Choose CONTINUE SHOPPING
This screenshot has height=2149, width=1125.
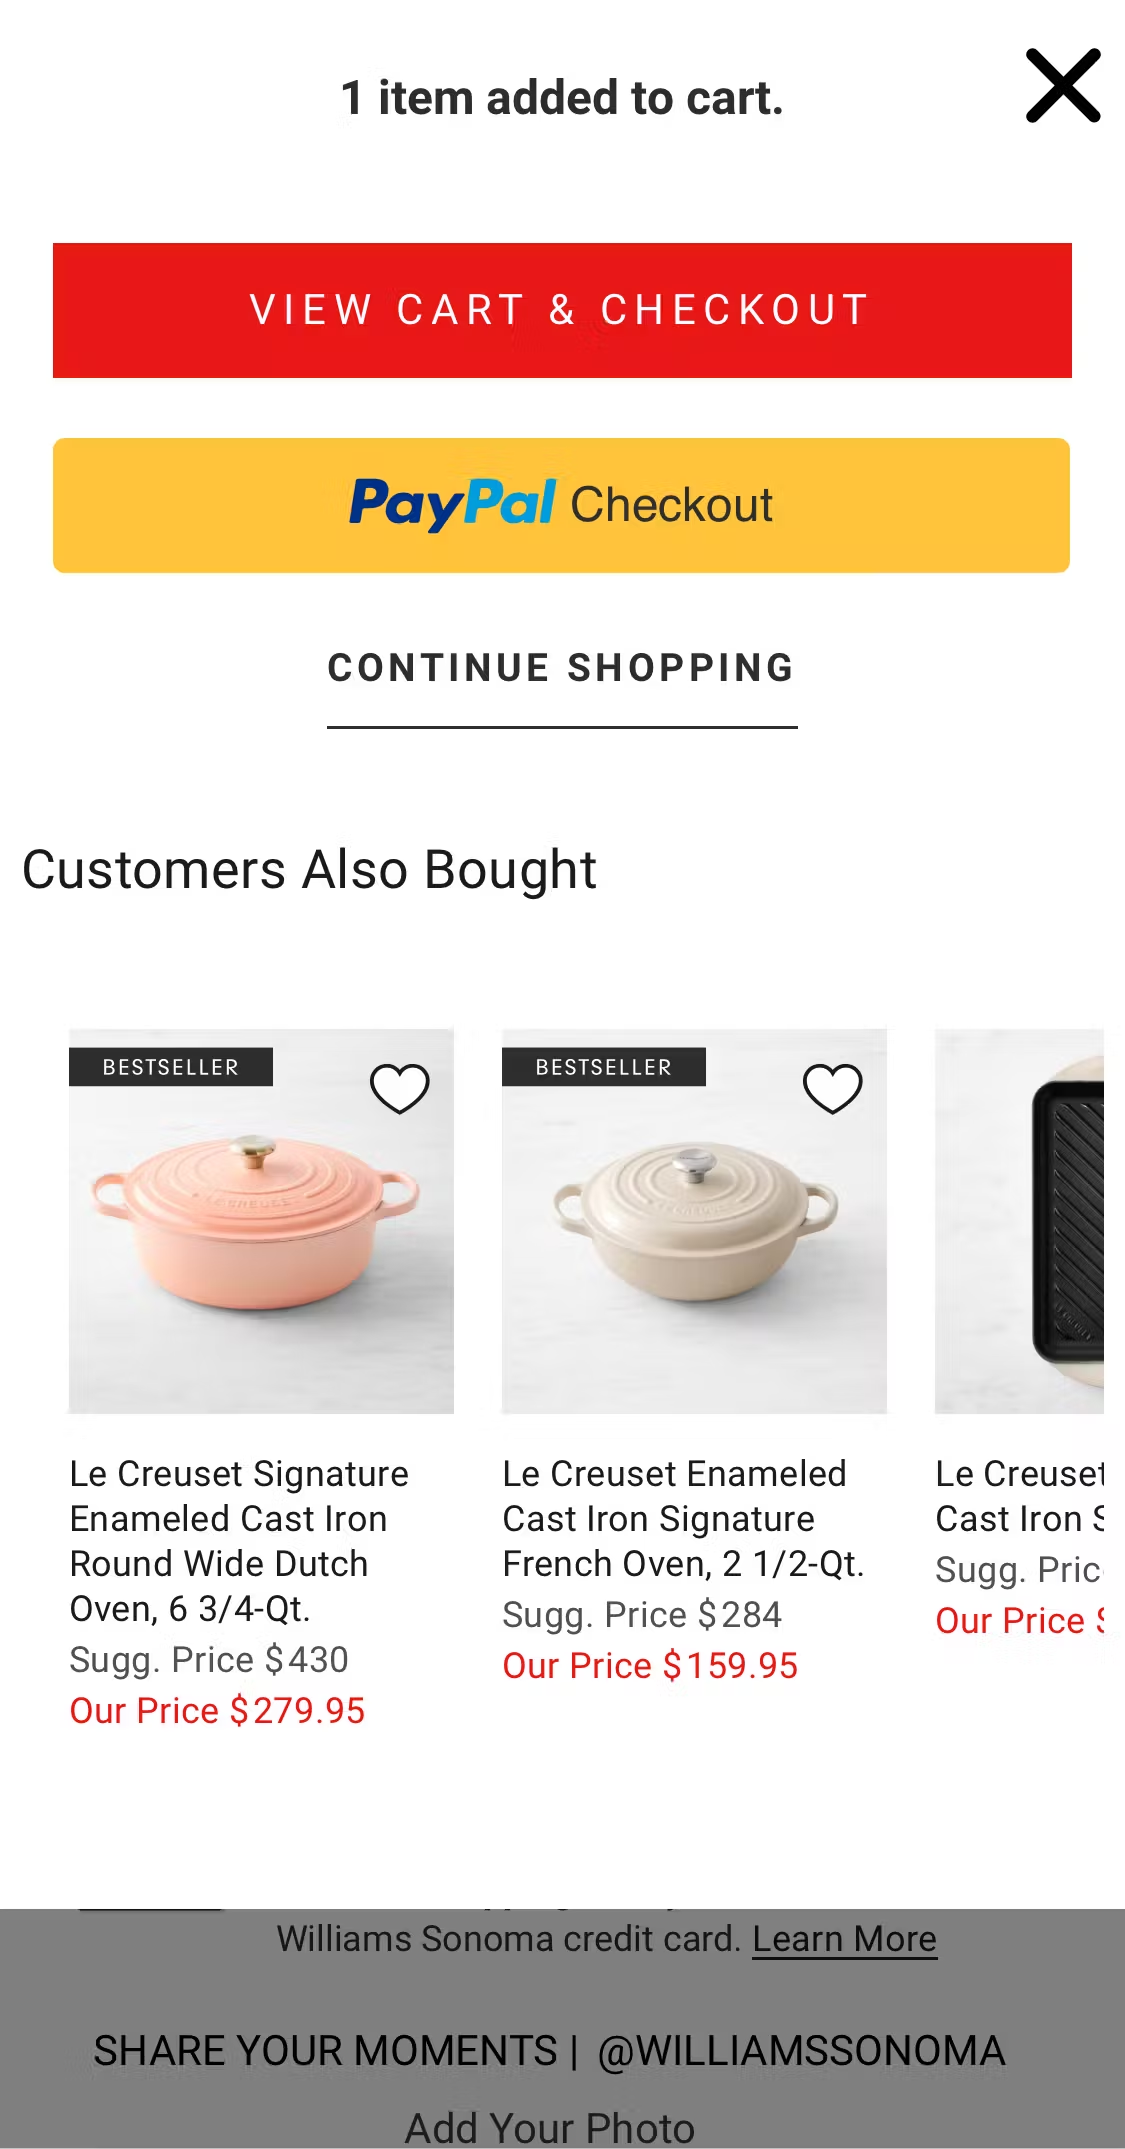[560, 668]
